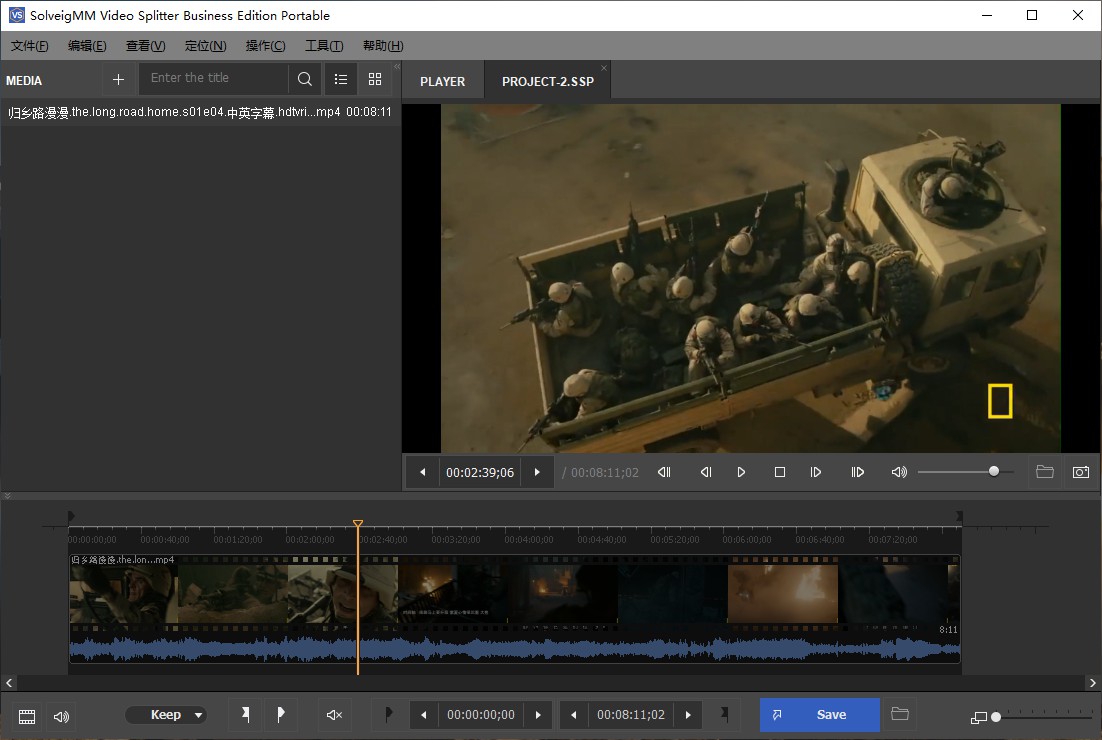Switch media panel to list view
The image size is (1102, 740).
[341, 80]
